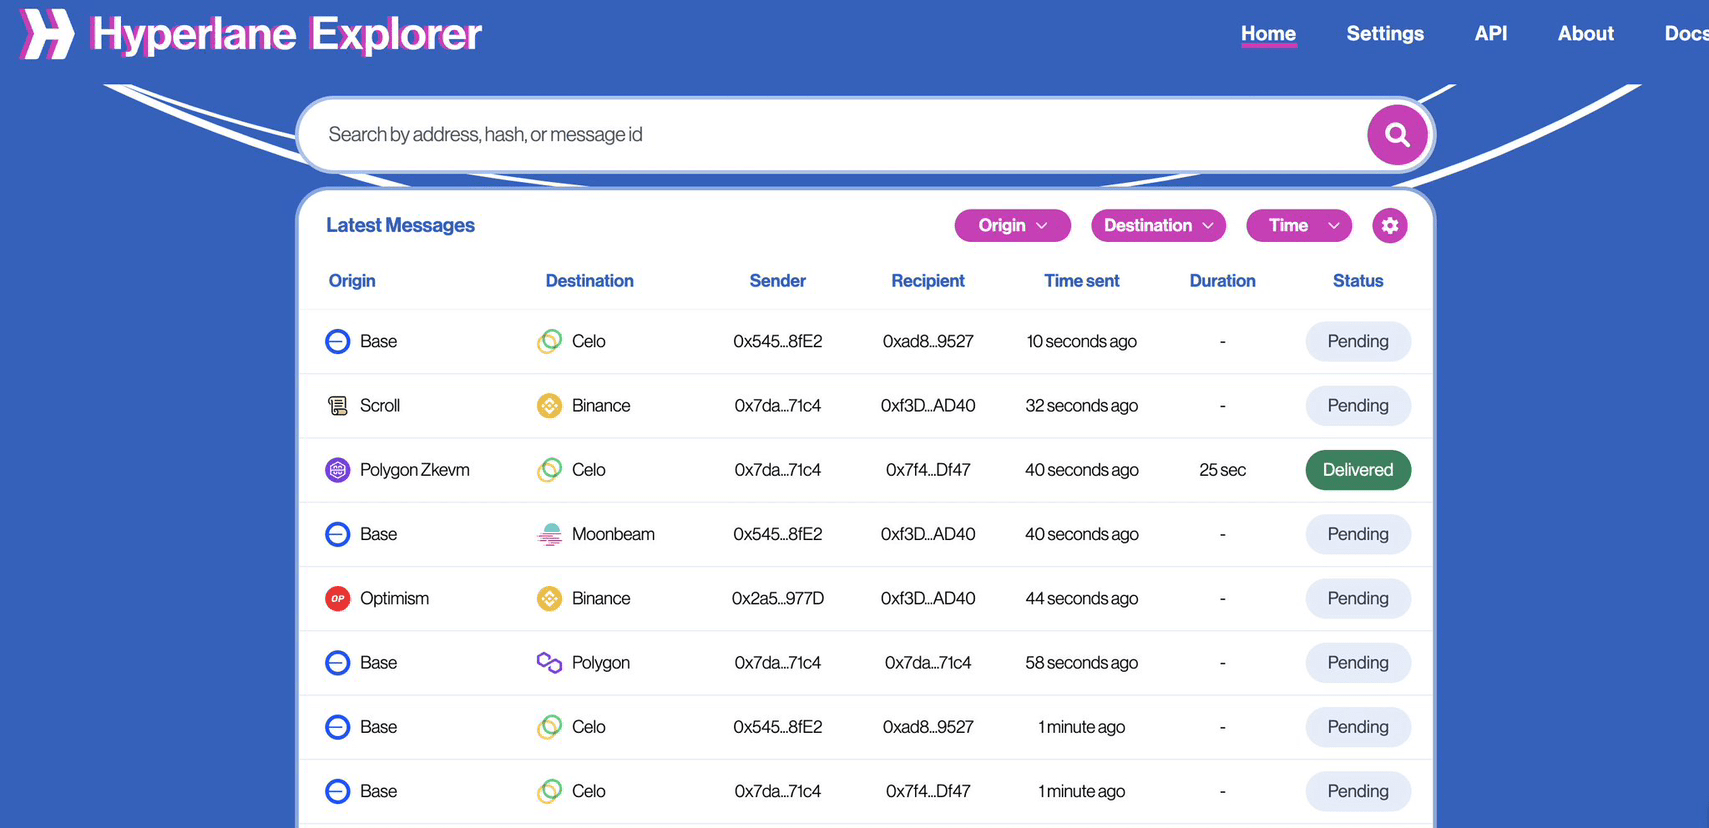
Task: Click the Binance icon in the Scroll row
Action: click(549, 406)
